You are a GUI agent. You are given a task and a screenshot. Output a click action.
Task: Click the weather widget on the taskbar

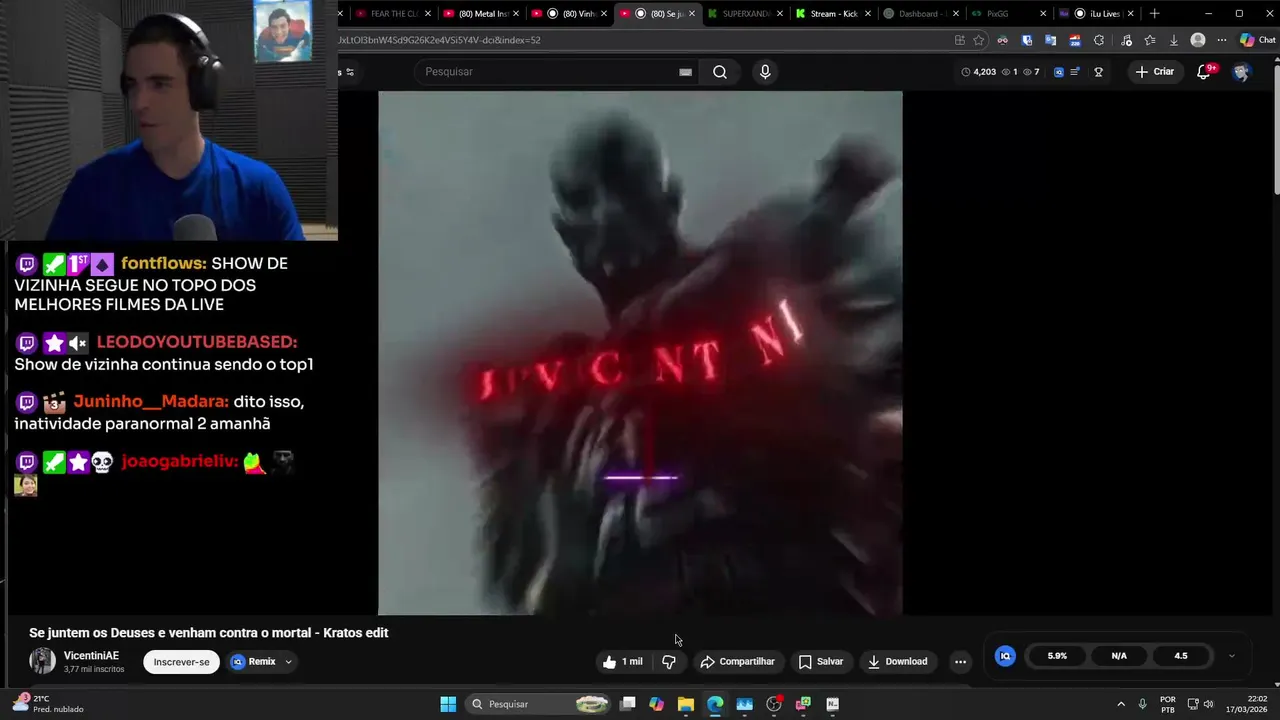pos(48,704)
